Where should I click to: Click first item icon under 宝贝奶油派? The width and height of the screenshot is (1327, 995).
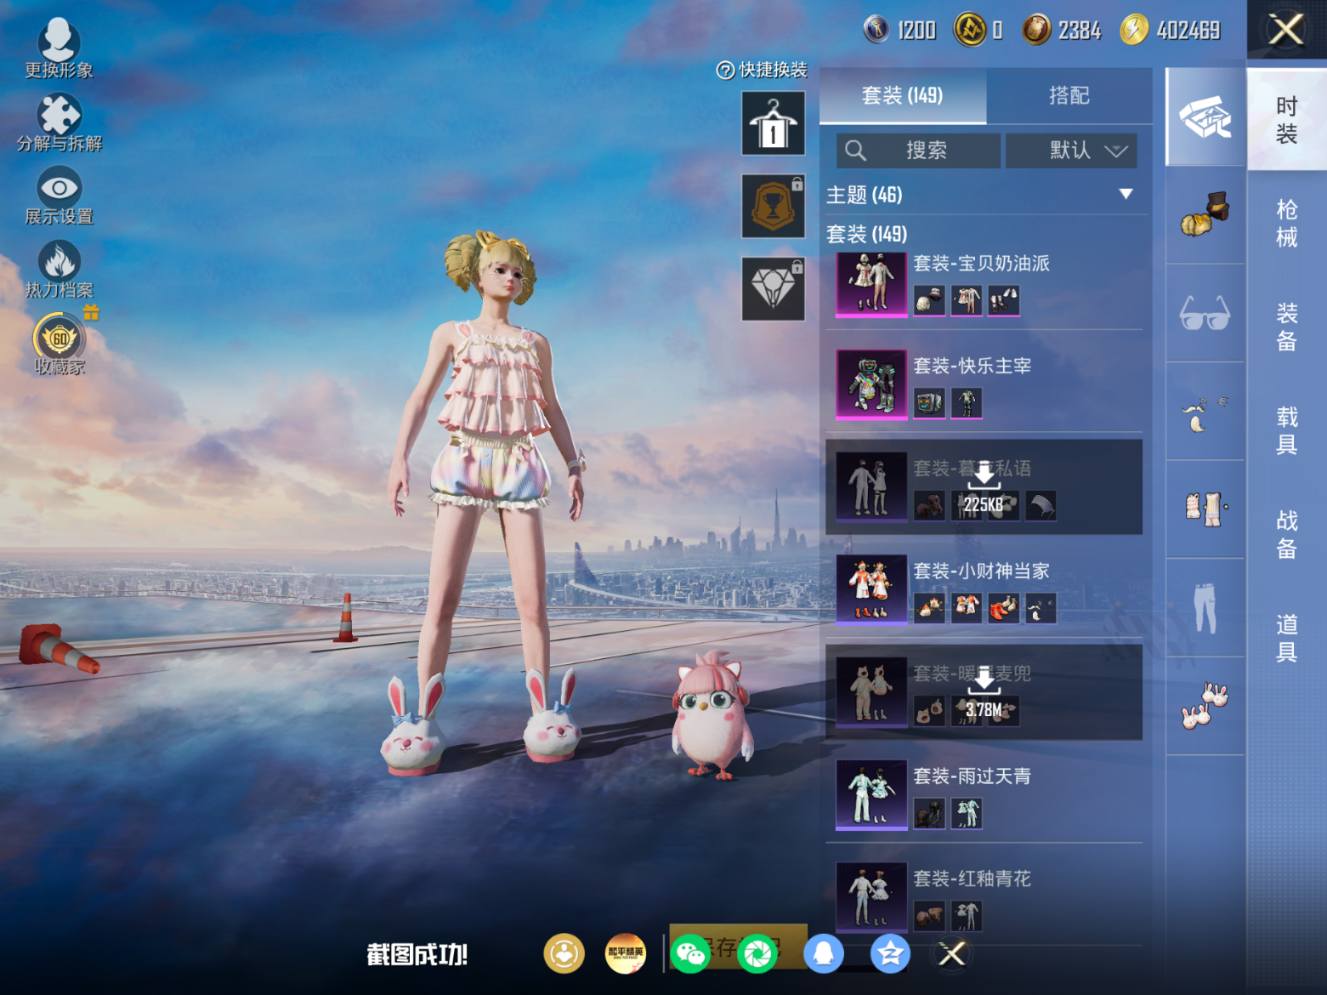pos(929,300)
